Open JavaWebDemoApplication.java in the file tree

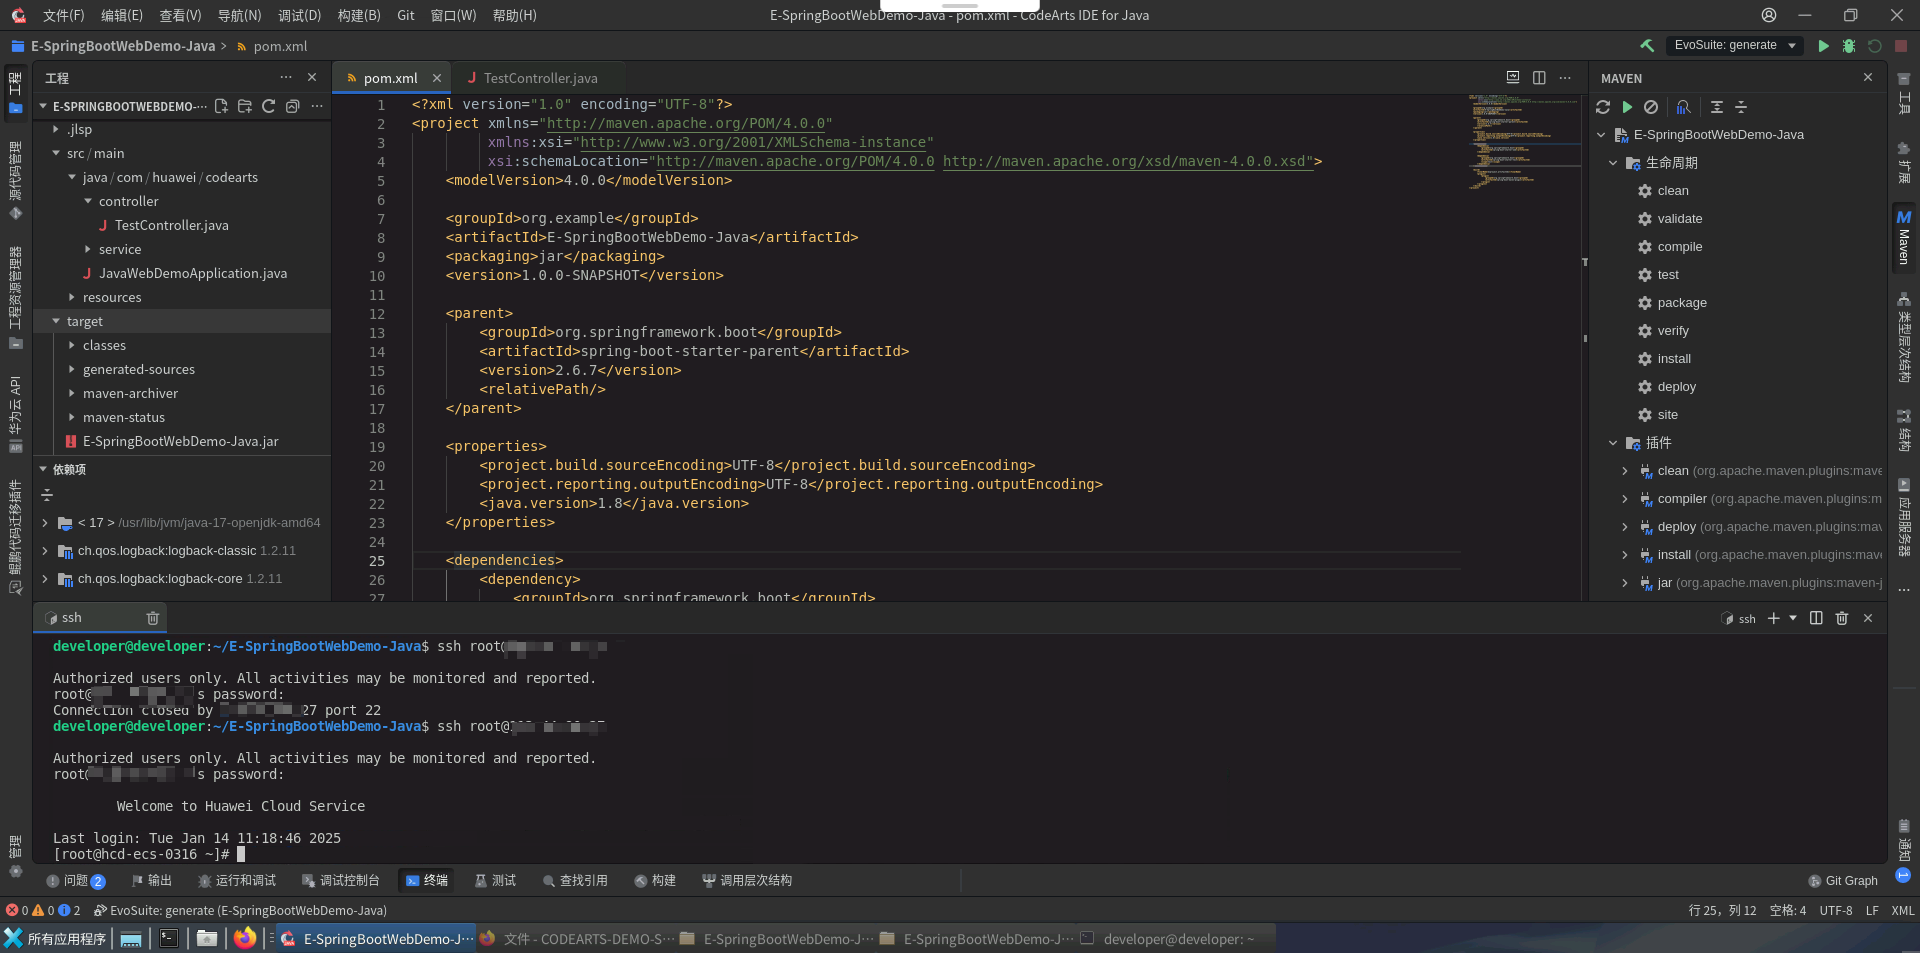[193, 273]
